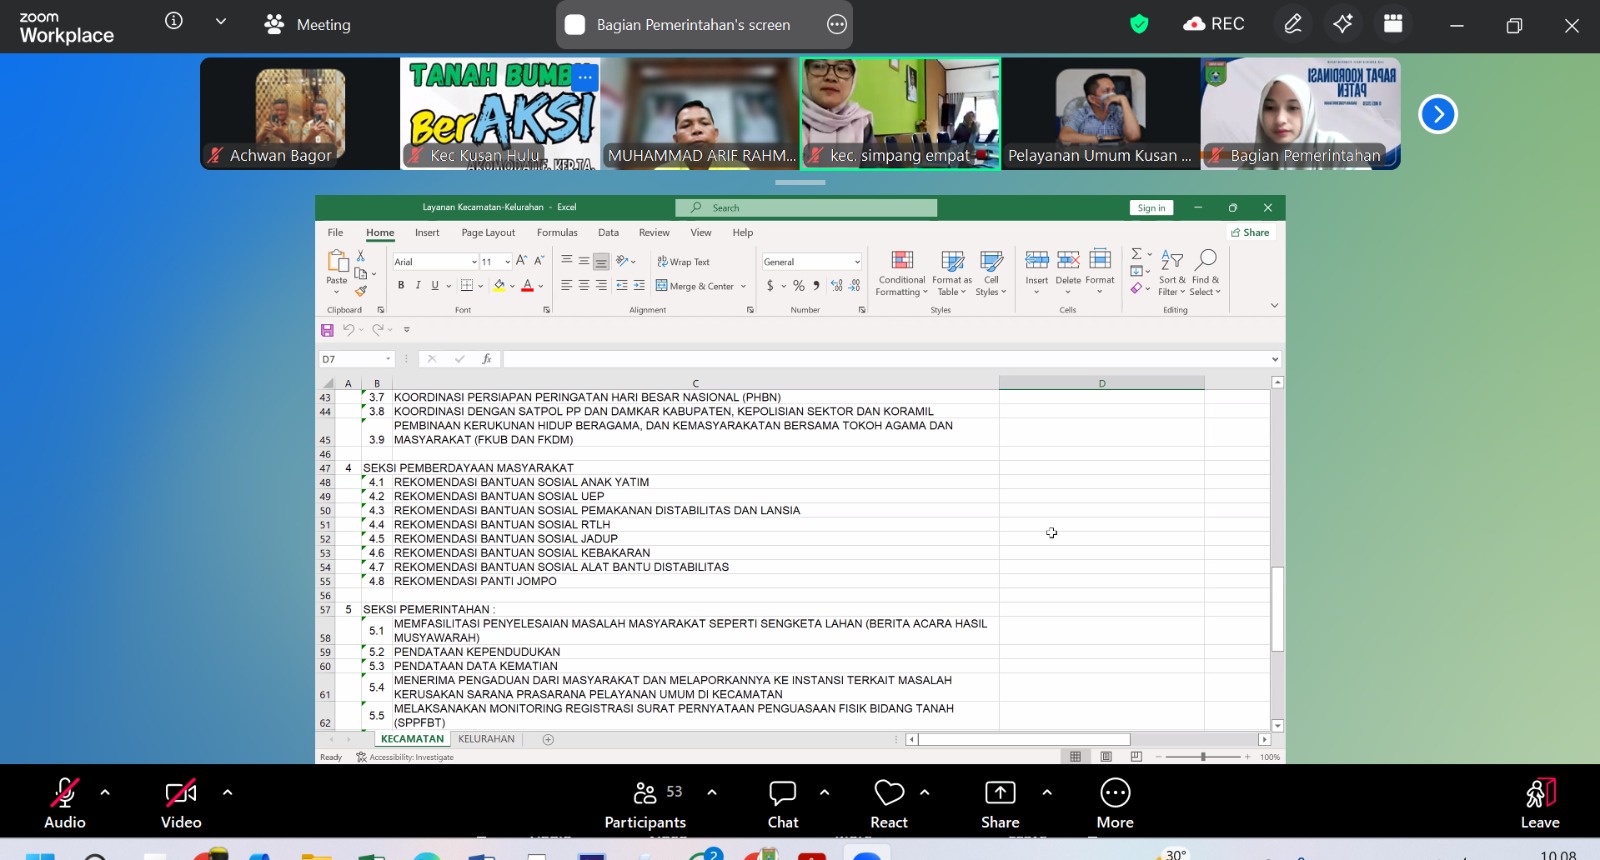Click the Share button in Excel
The height and width of the screenshot is (860, 1600).
coord(1250,233)
